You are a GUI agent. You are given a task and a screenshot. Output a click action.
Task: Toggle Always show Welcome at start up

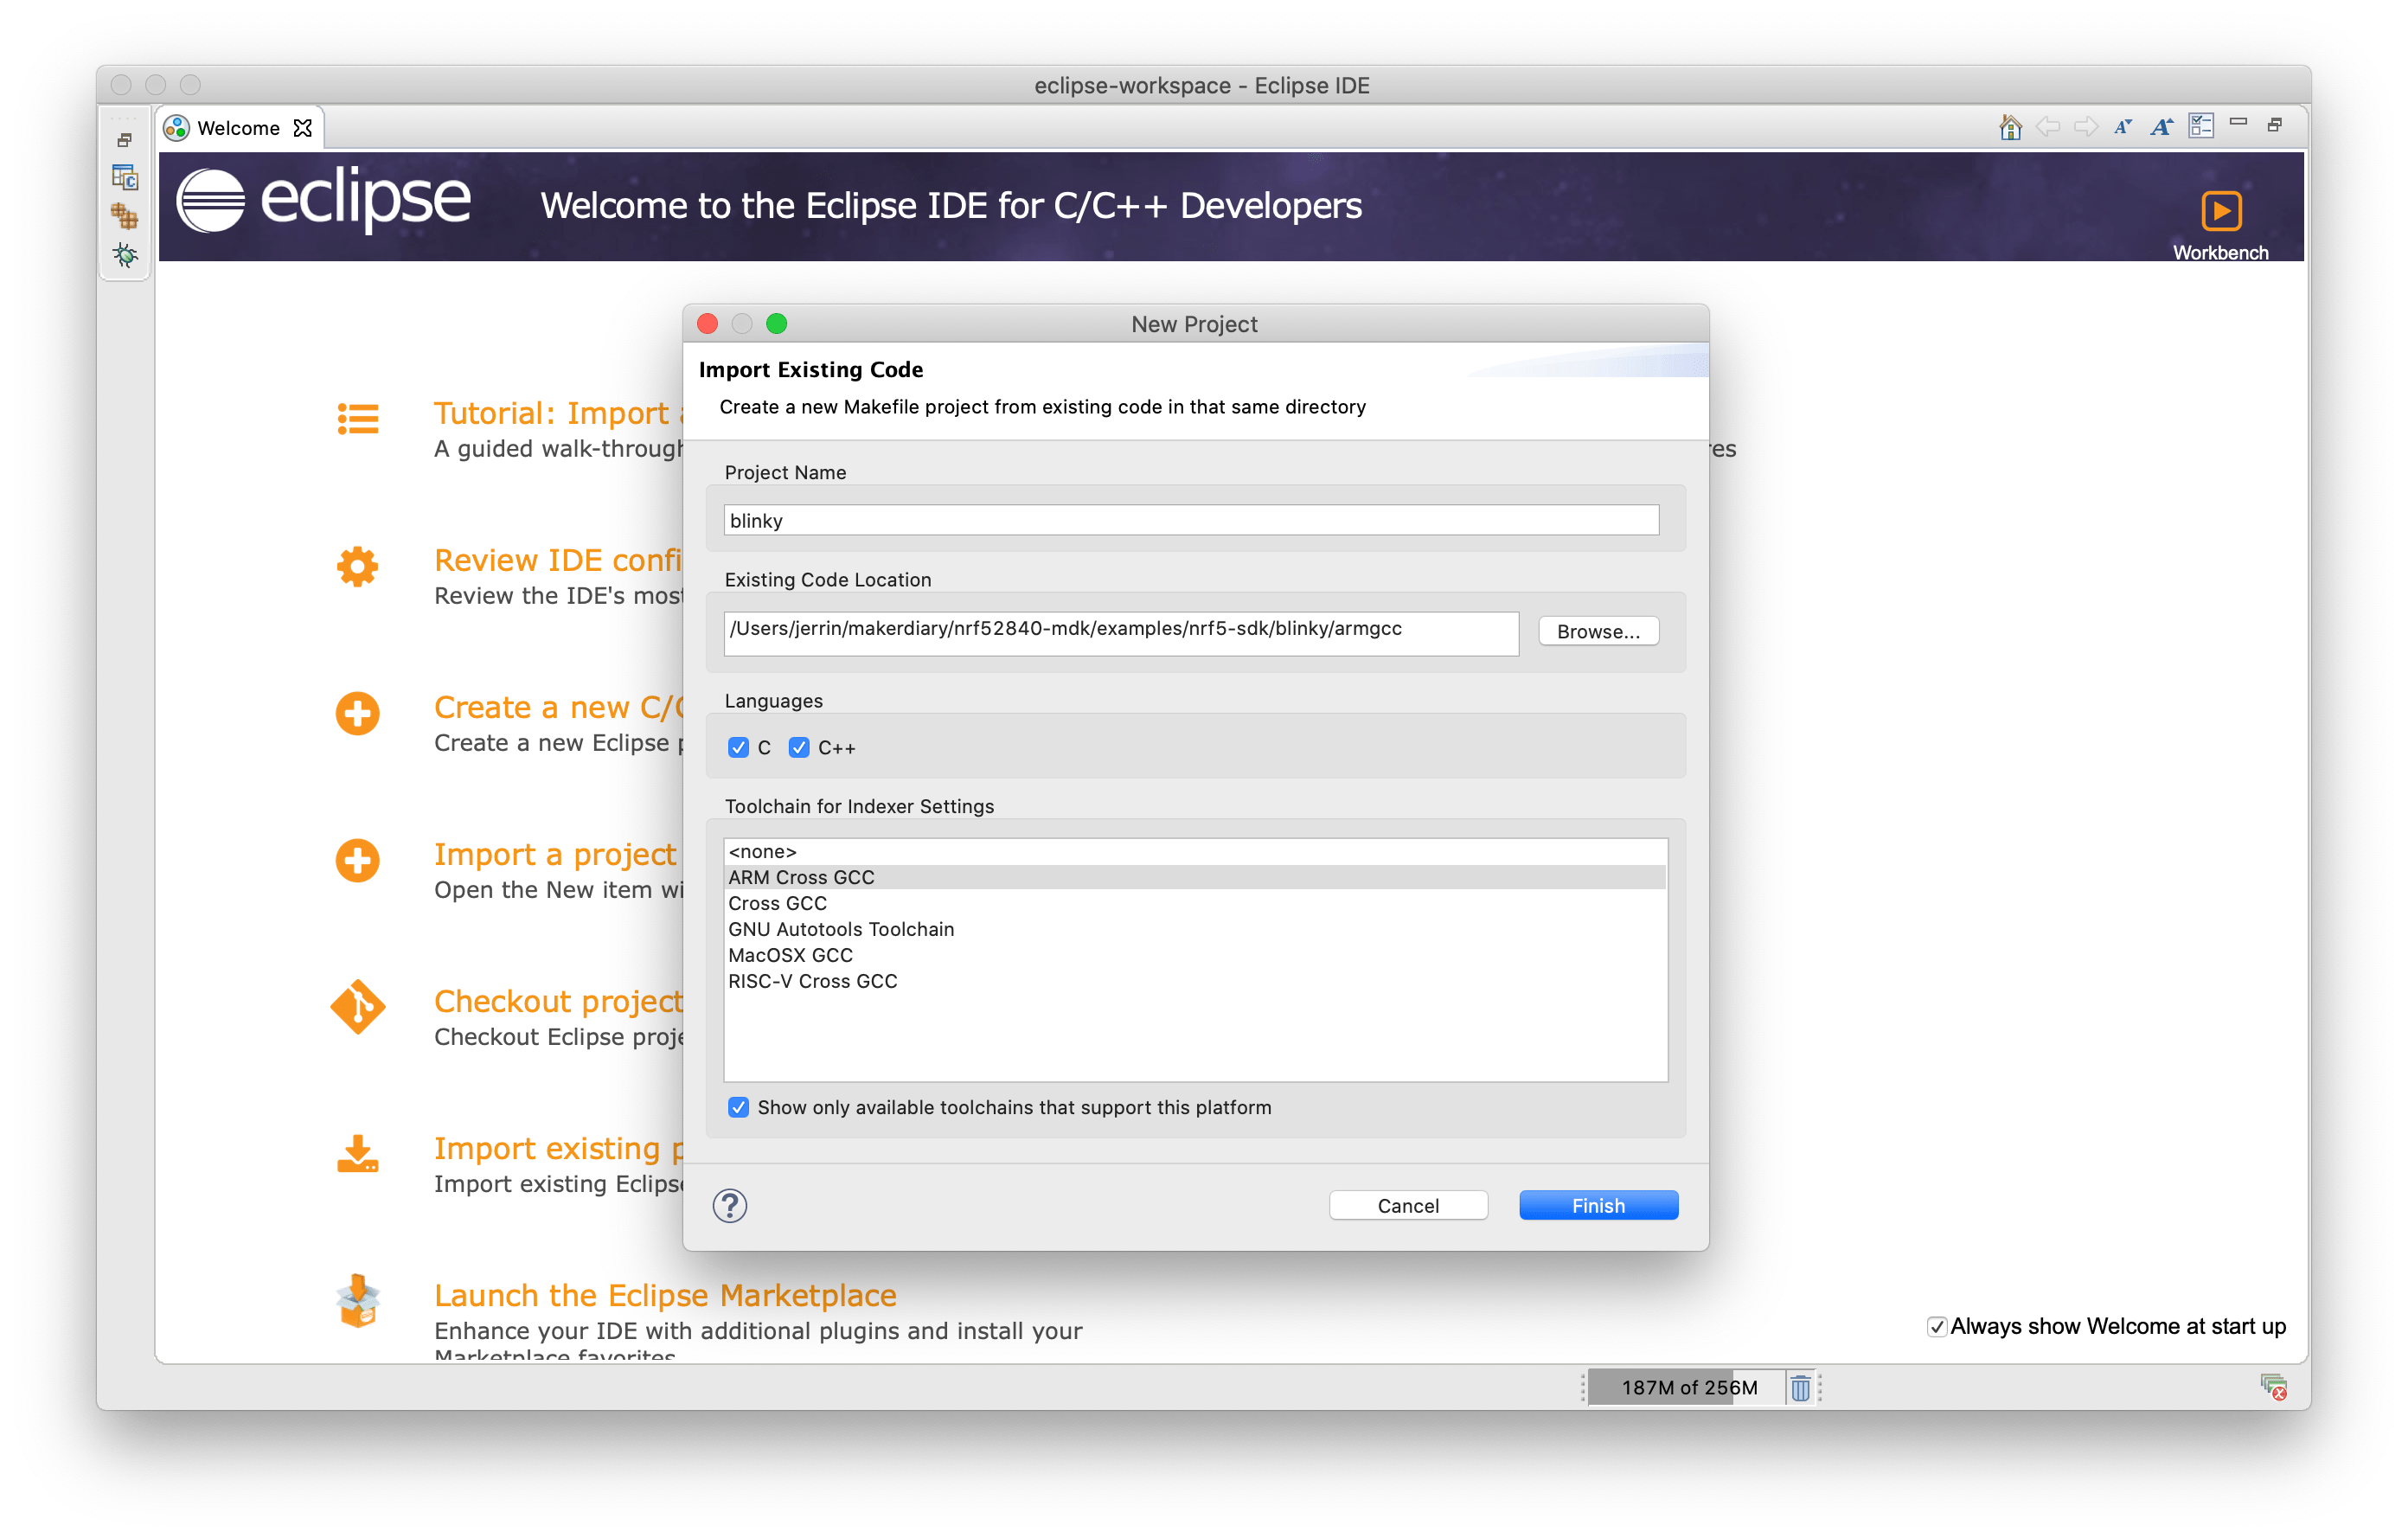pyautogui.click(x=1937, y=1327)
